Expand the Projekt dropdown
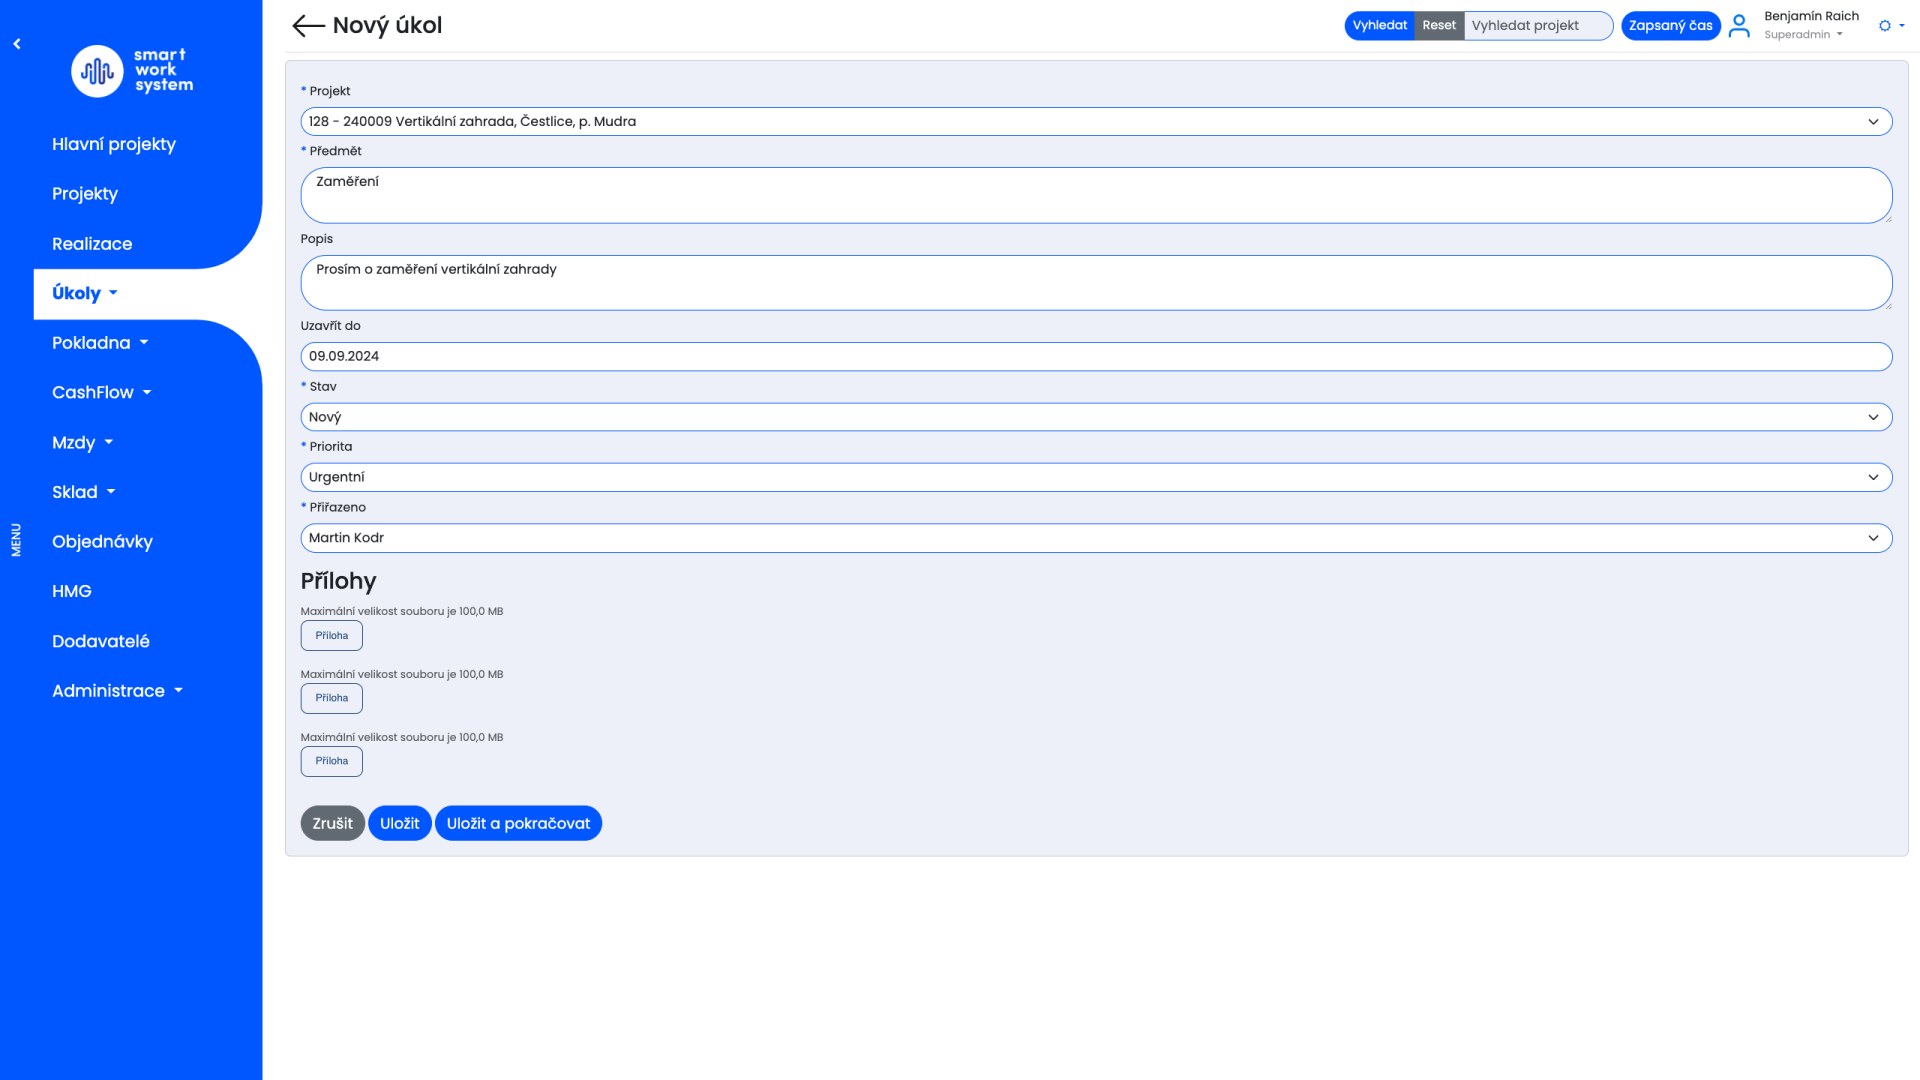The image size is (1920, 1080). pos(1095,122)
